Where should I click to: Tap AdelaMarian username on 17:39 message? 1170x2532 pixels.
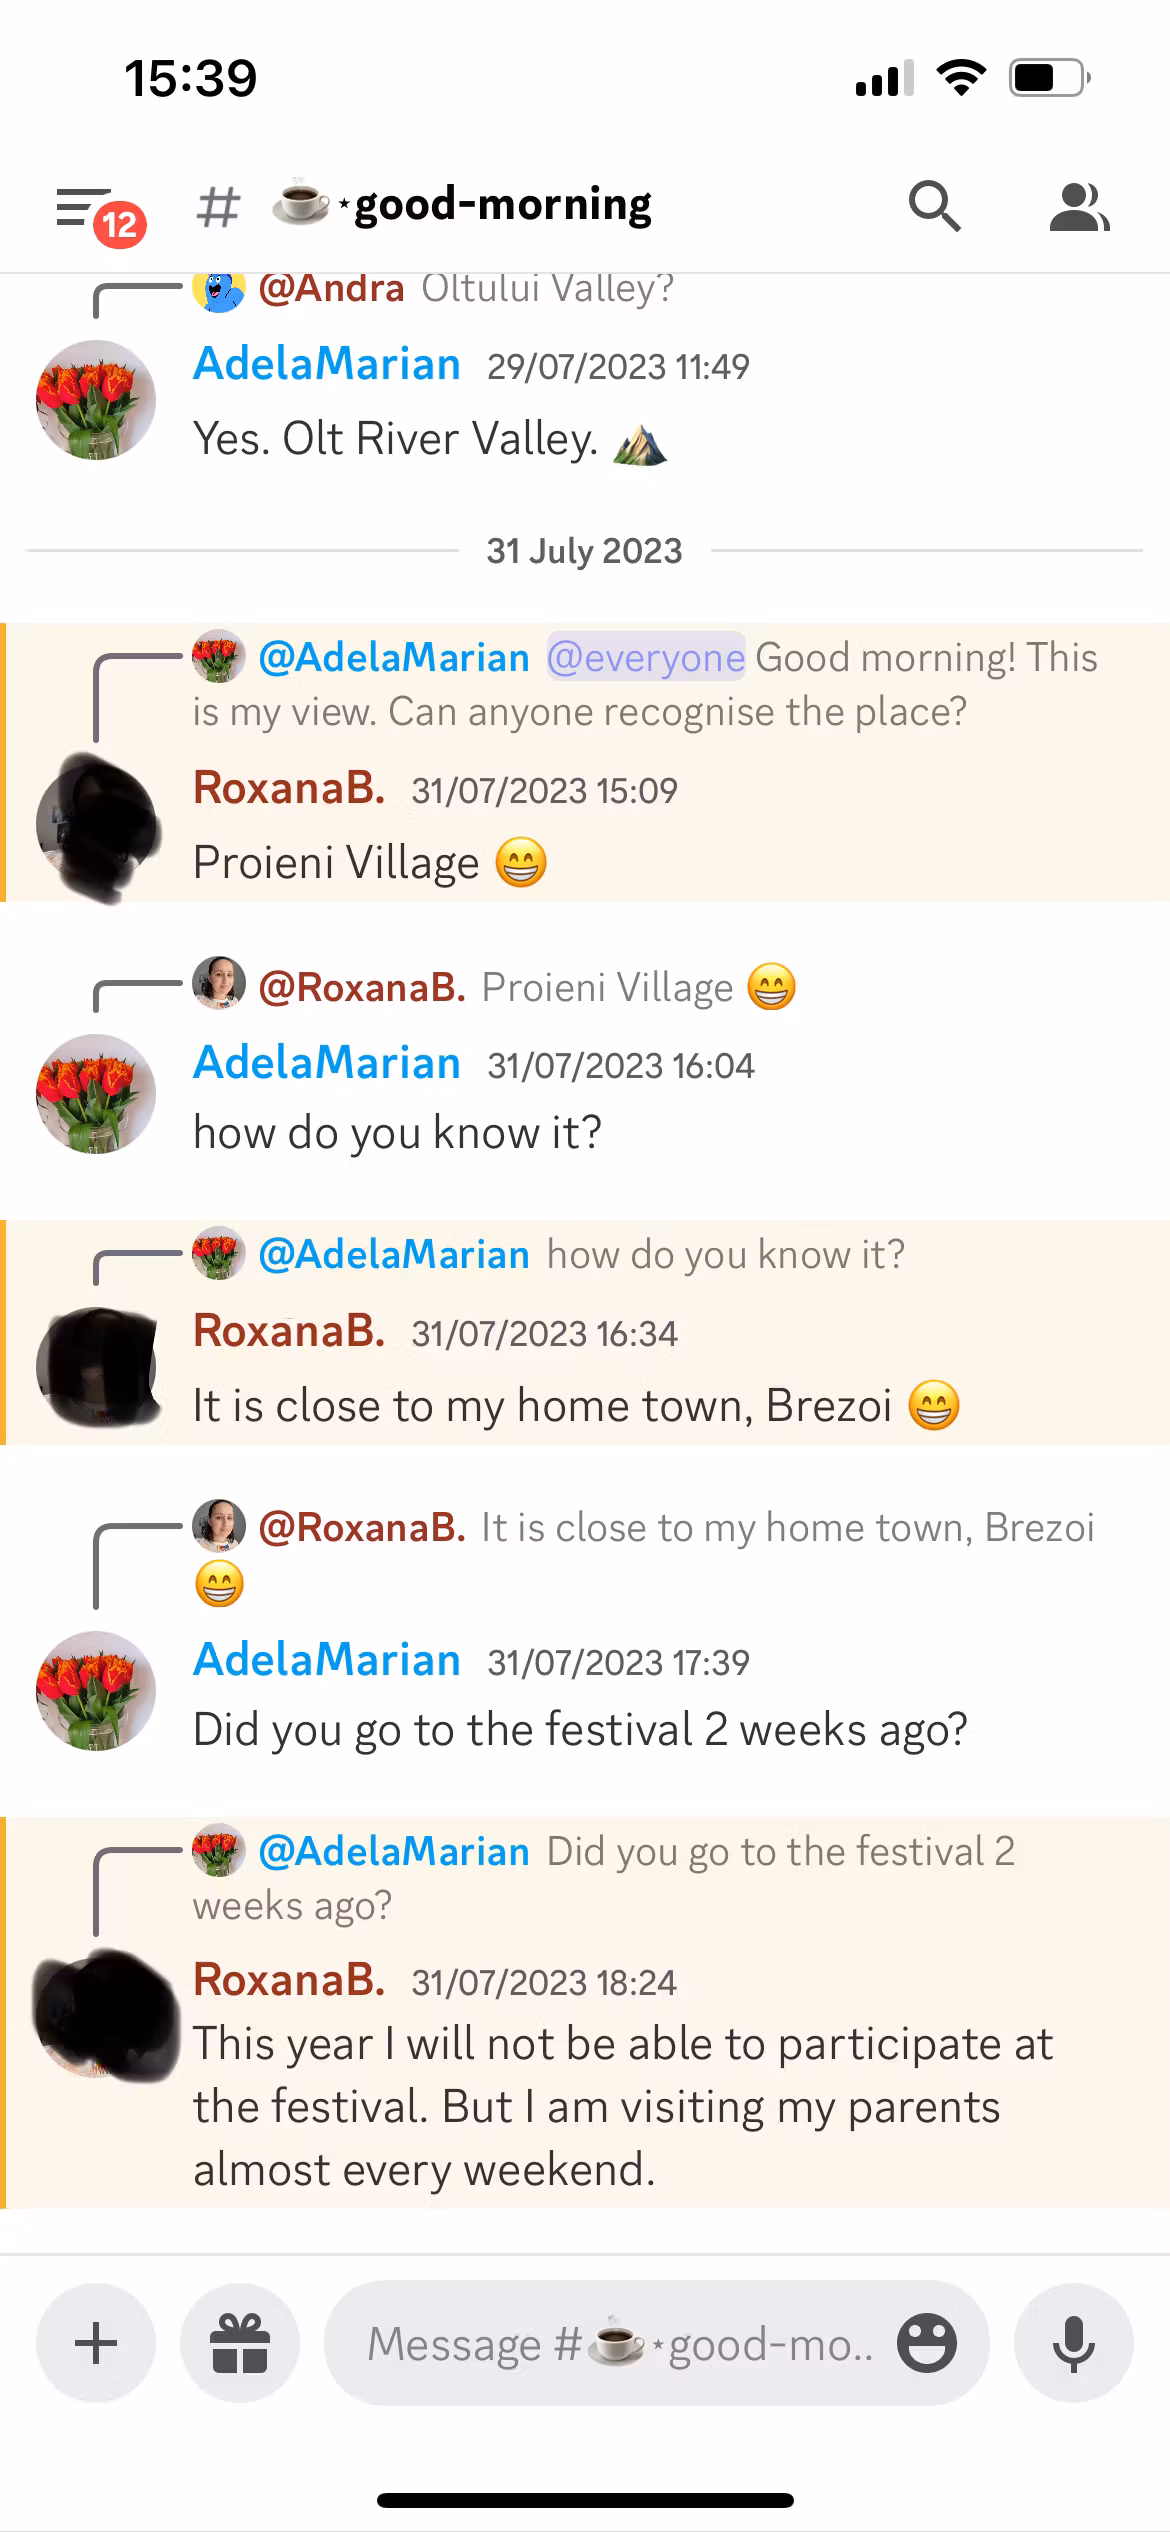(x=327, y=1660)
